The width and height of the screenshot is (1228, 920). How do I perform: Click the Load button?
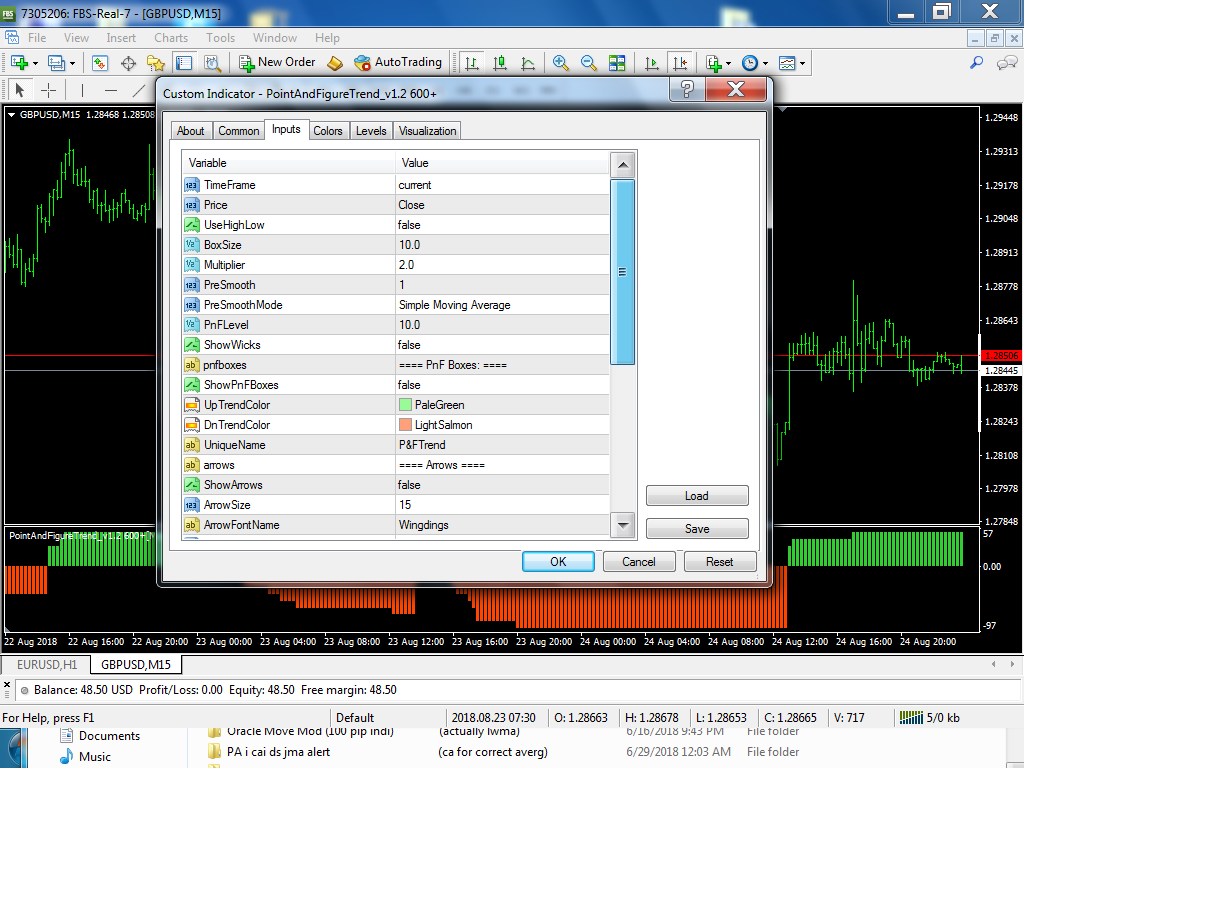(x=697, y=496)
